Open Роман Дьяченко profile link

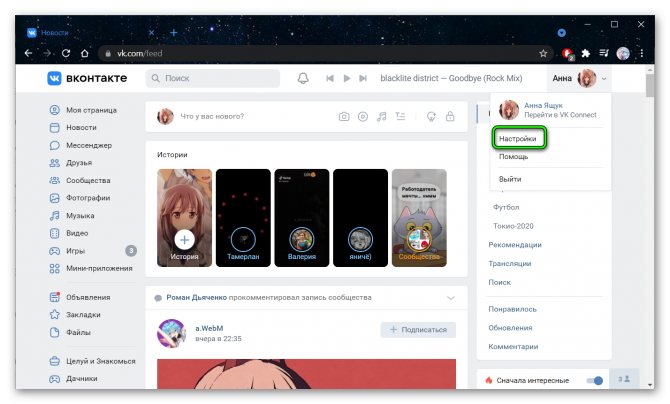[x=197, y=298]
